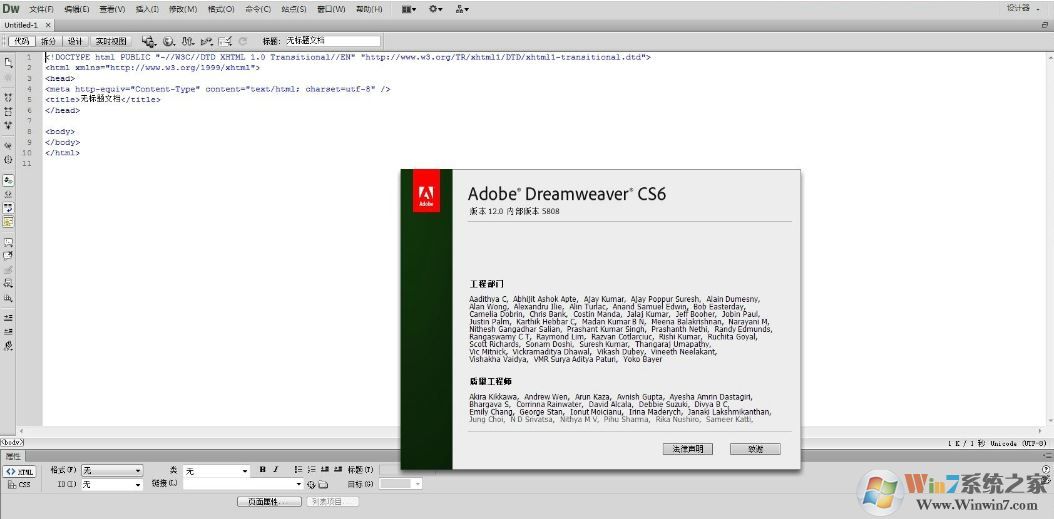
Task: Click Apply Comment icon in coding toolbar
Action: [8, 242]
